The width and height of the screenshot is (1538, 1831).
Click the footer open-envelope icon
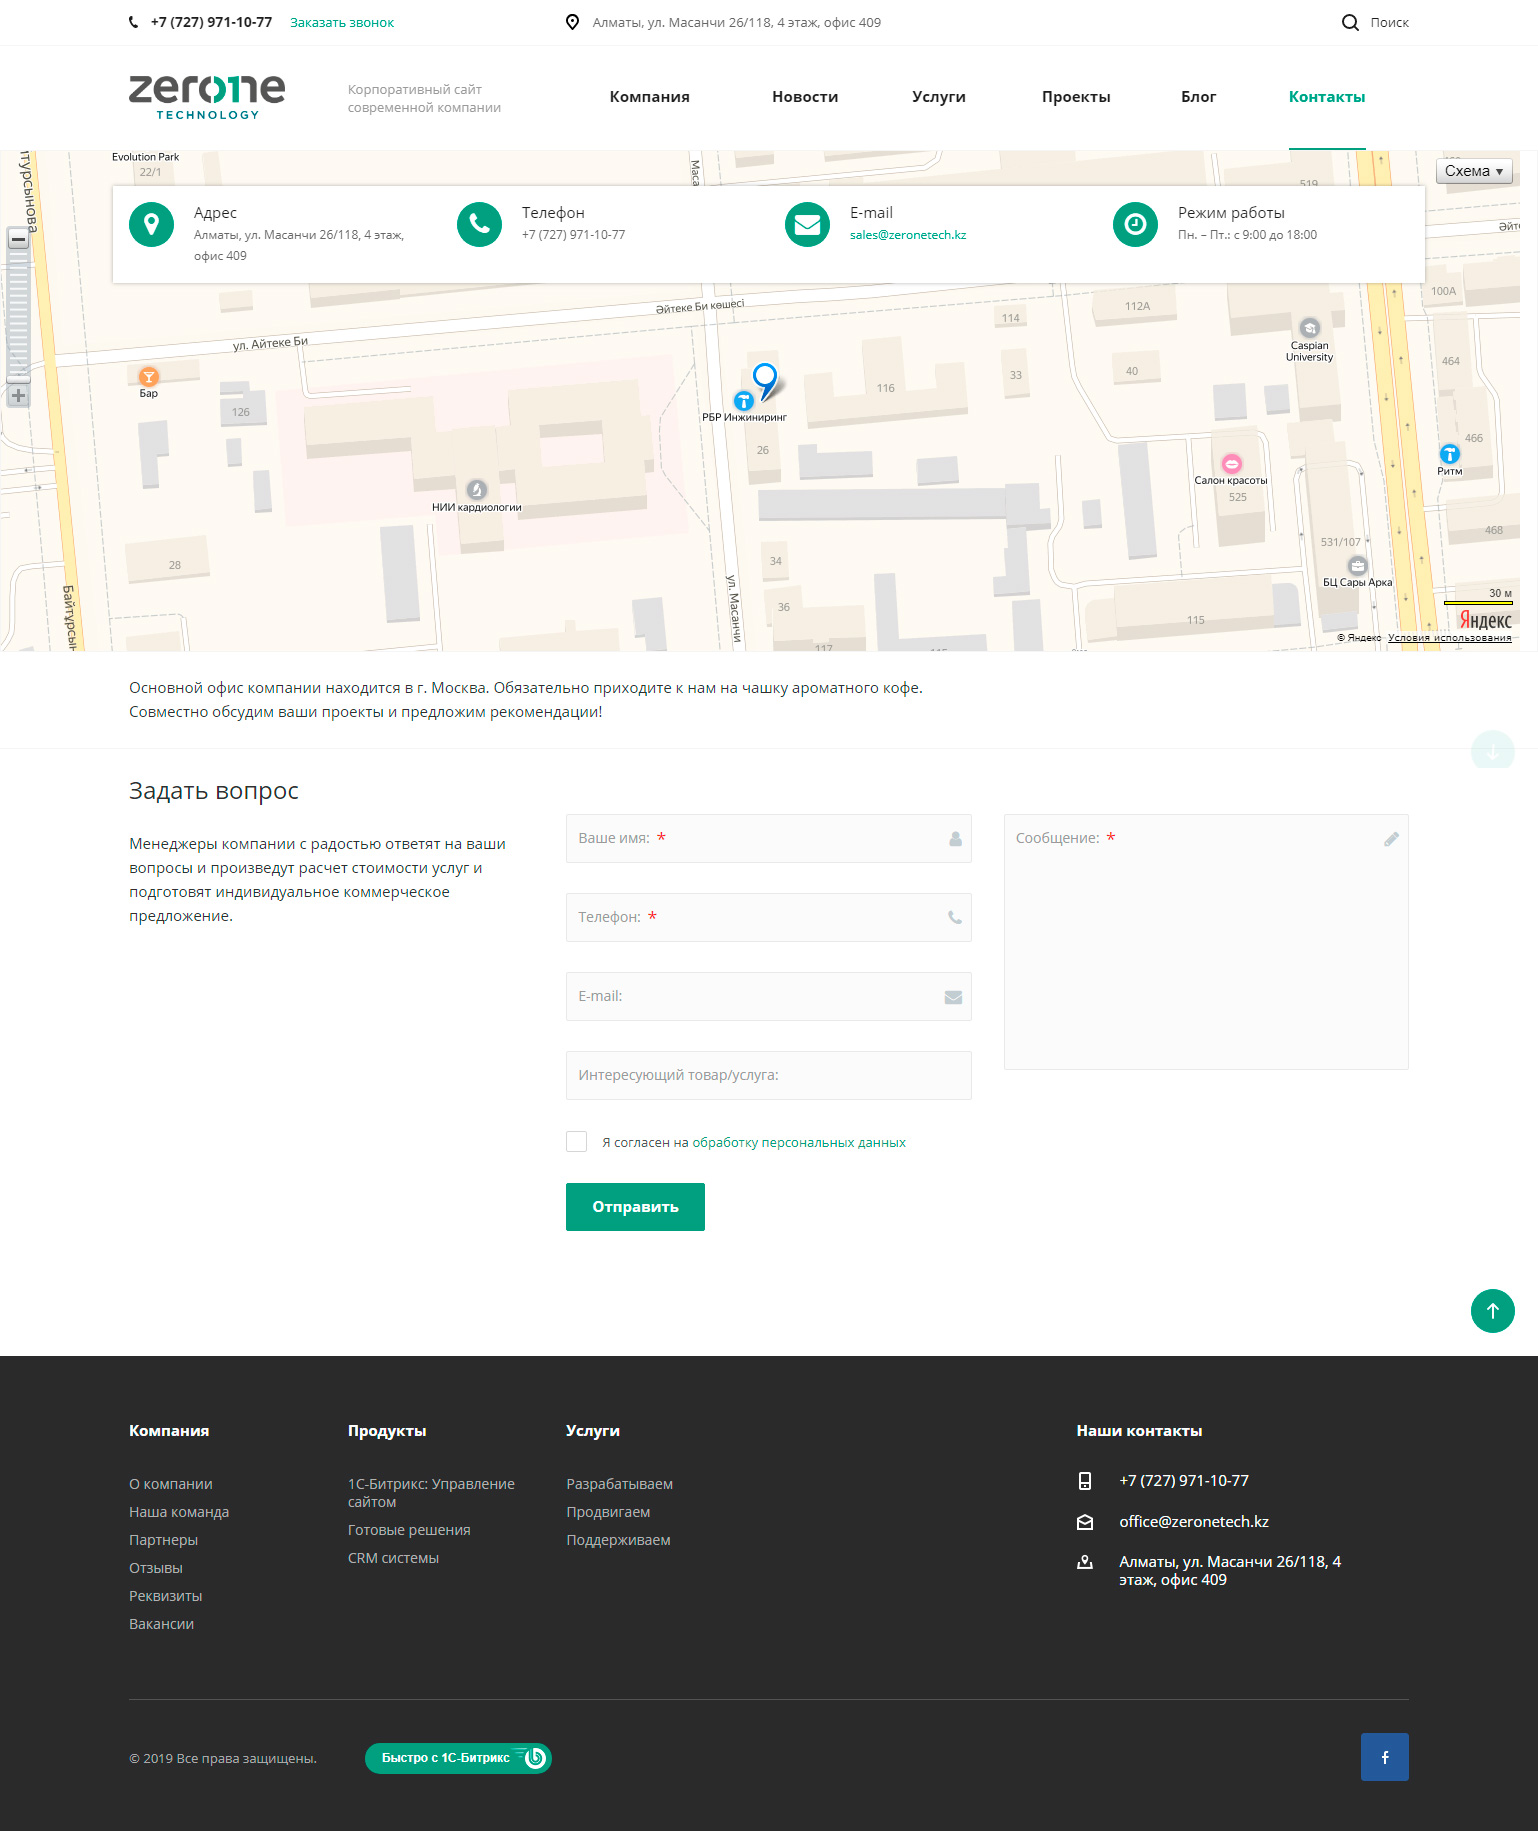click(1085, 1522)
